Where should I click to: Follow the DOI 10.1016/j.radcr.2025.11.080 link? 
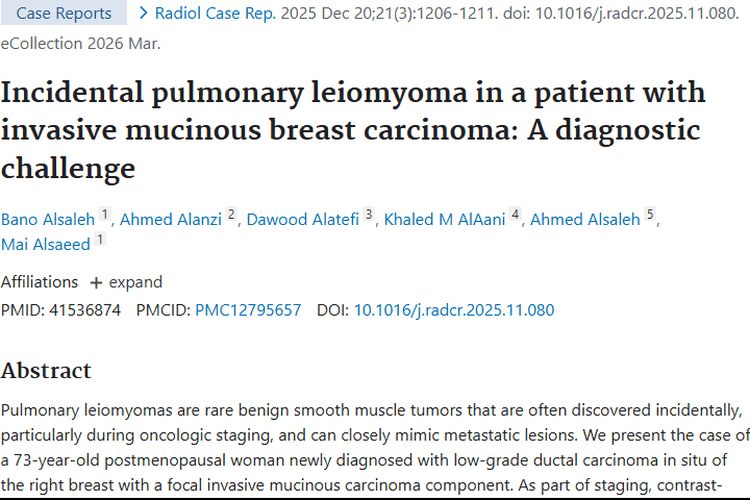(454, 310)
